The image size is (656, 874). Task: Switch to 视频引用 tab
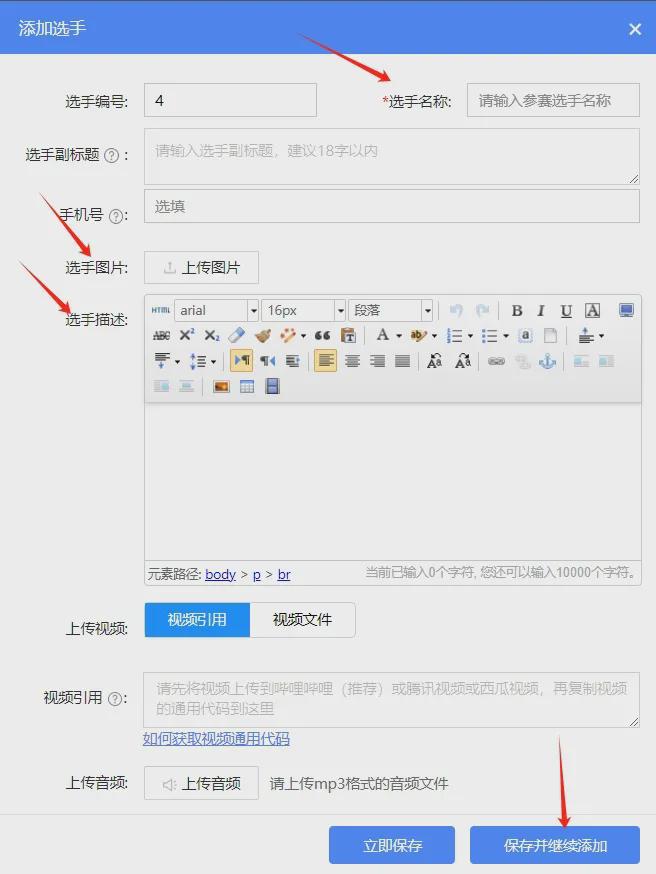(197, 619)
